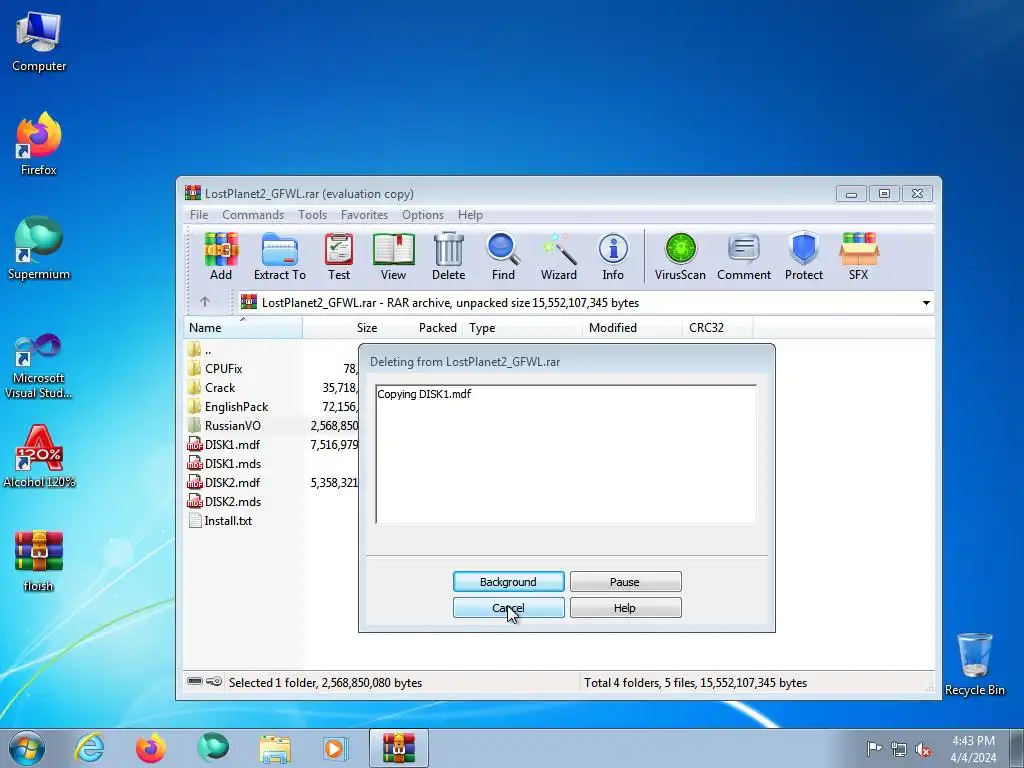1024x768 pixels.
Task: Sort list by Name column header
Action: point(243,327)
